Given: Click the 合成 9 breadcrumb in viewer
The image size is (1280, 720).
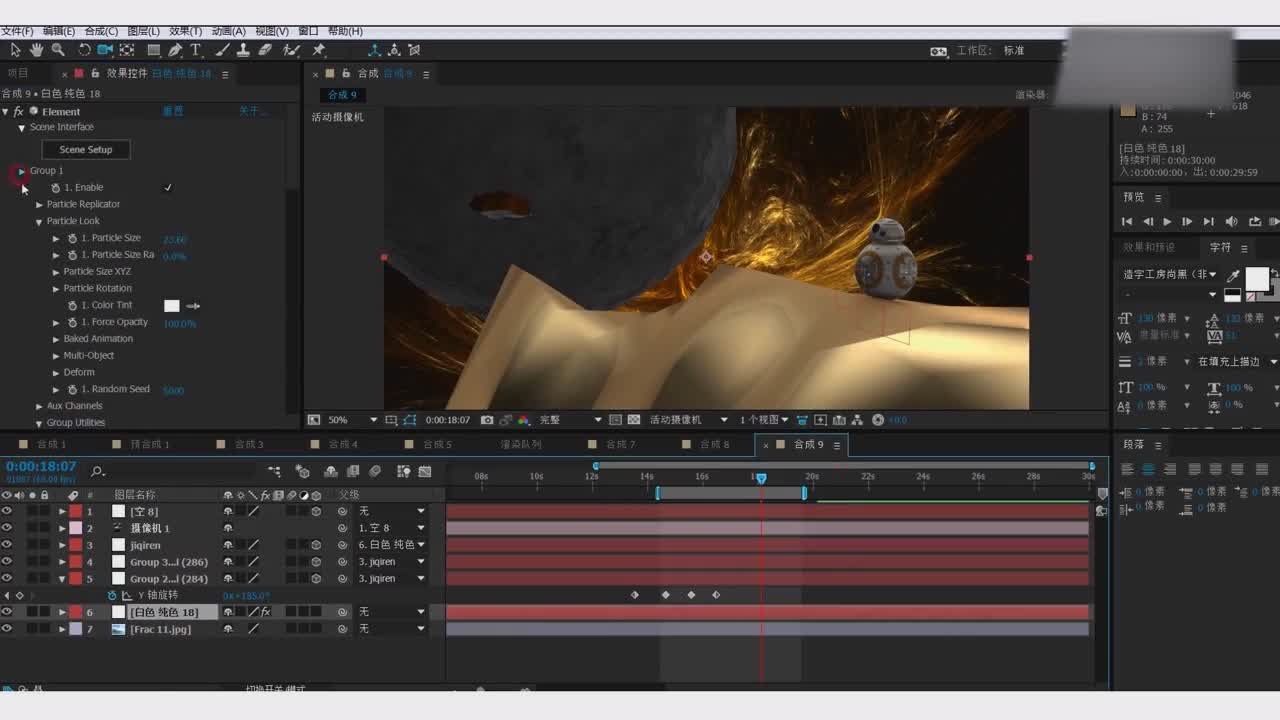Looking at the screenshot, I should [342, 95].
